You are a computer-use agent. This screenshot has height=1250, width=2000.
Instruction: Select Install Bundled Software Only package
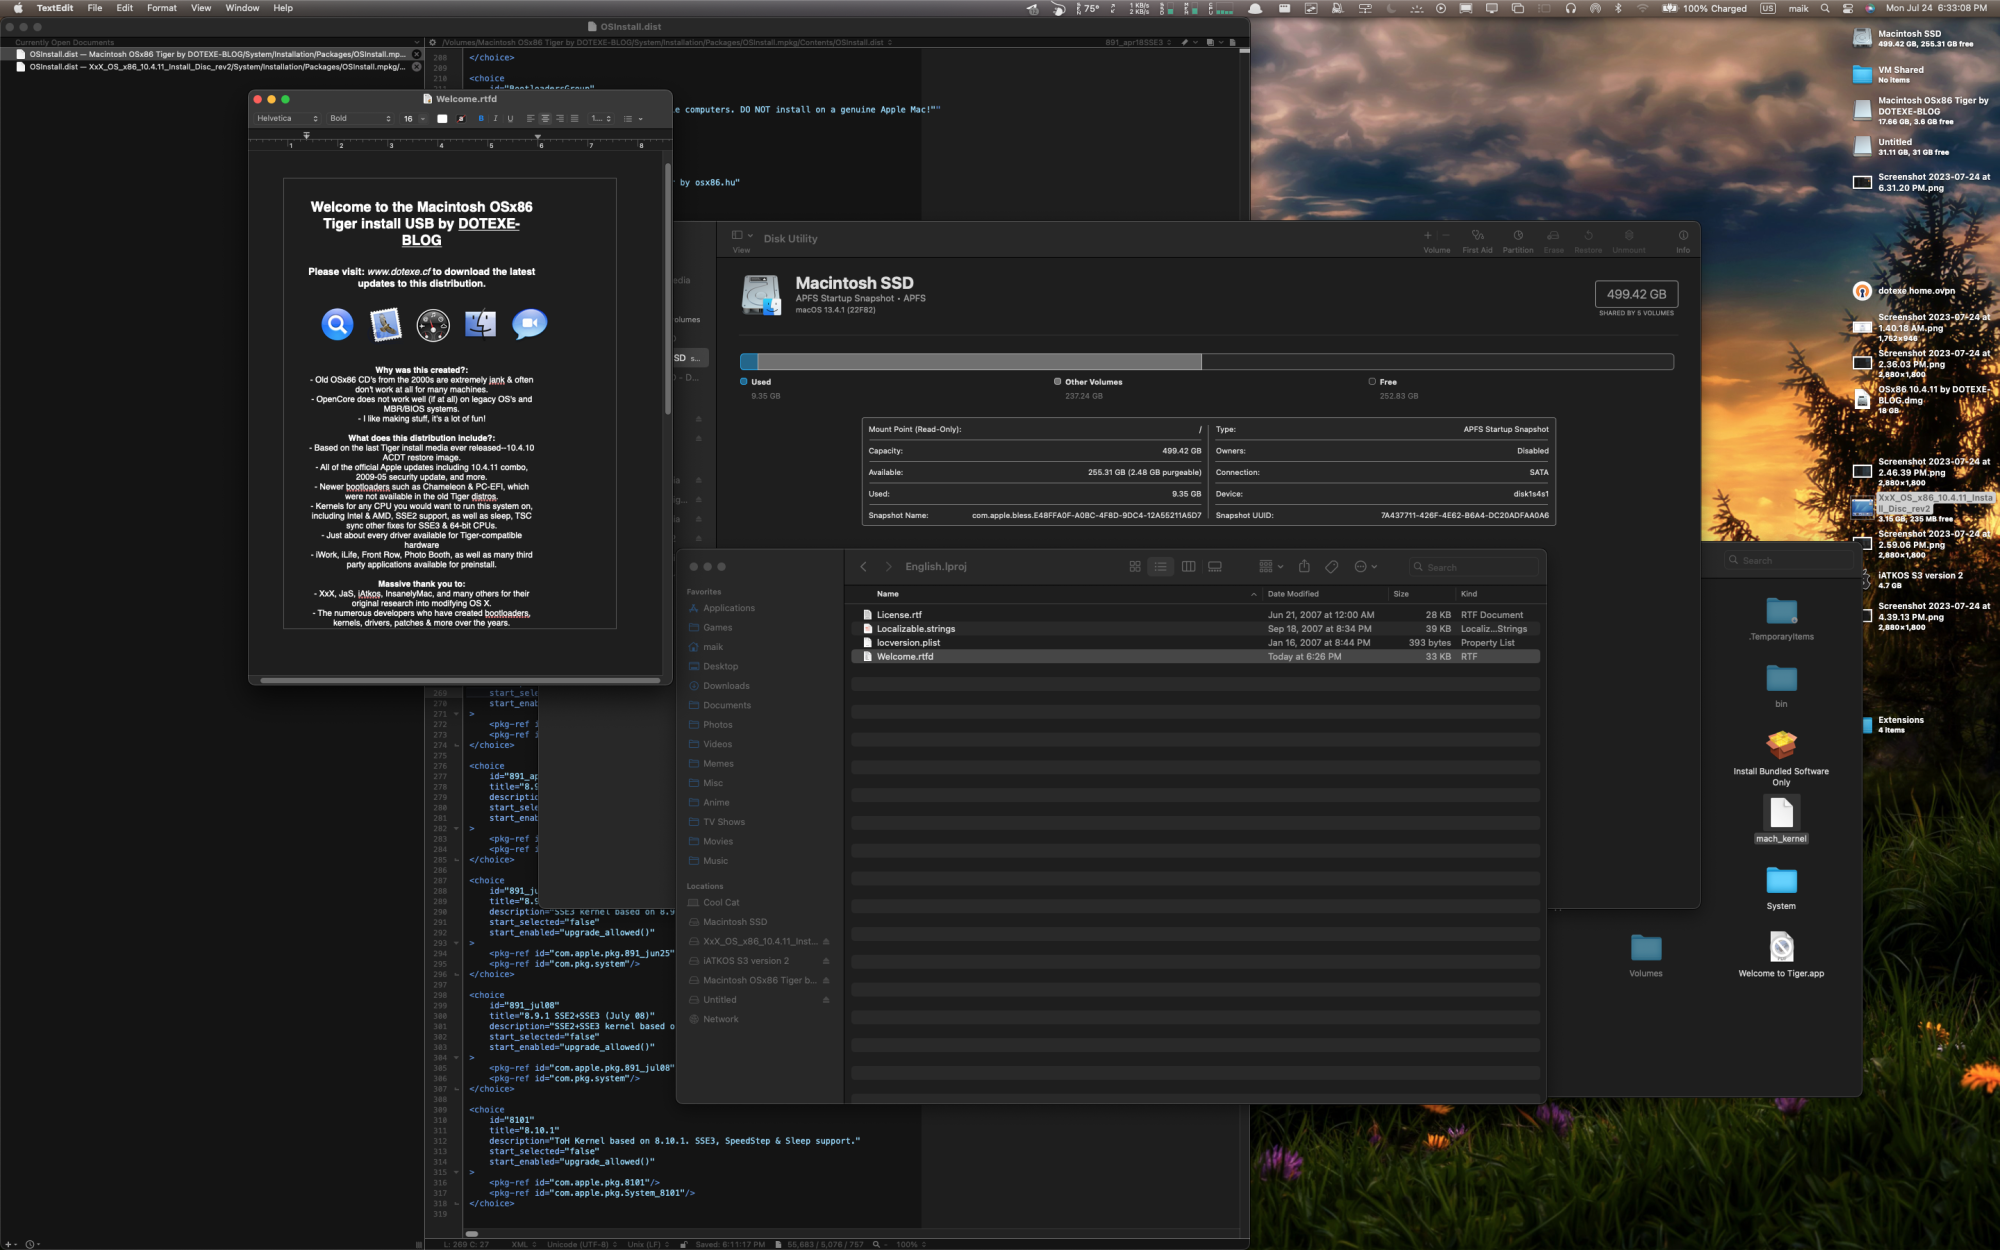click(1781, 757)
